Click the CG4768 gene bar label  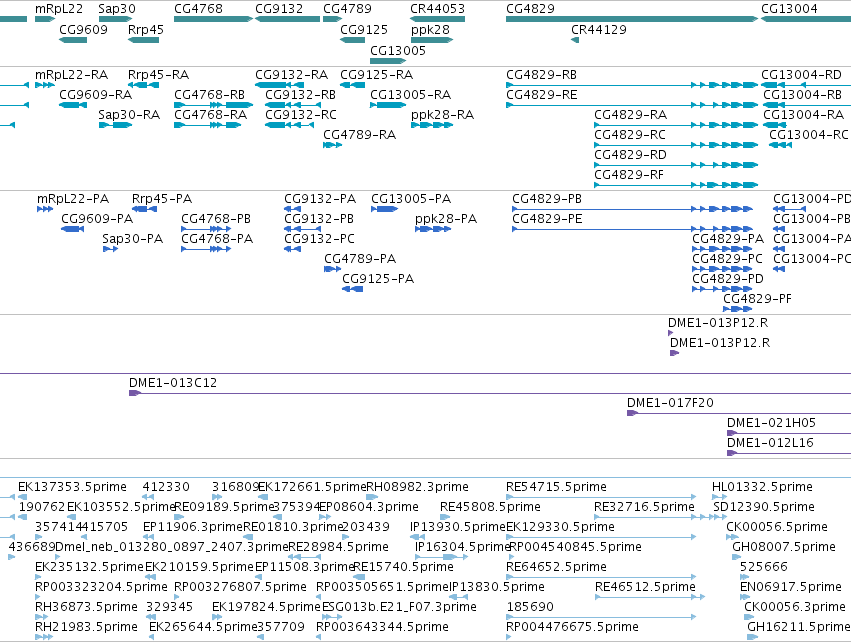tap(199, 9)
